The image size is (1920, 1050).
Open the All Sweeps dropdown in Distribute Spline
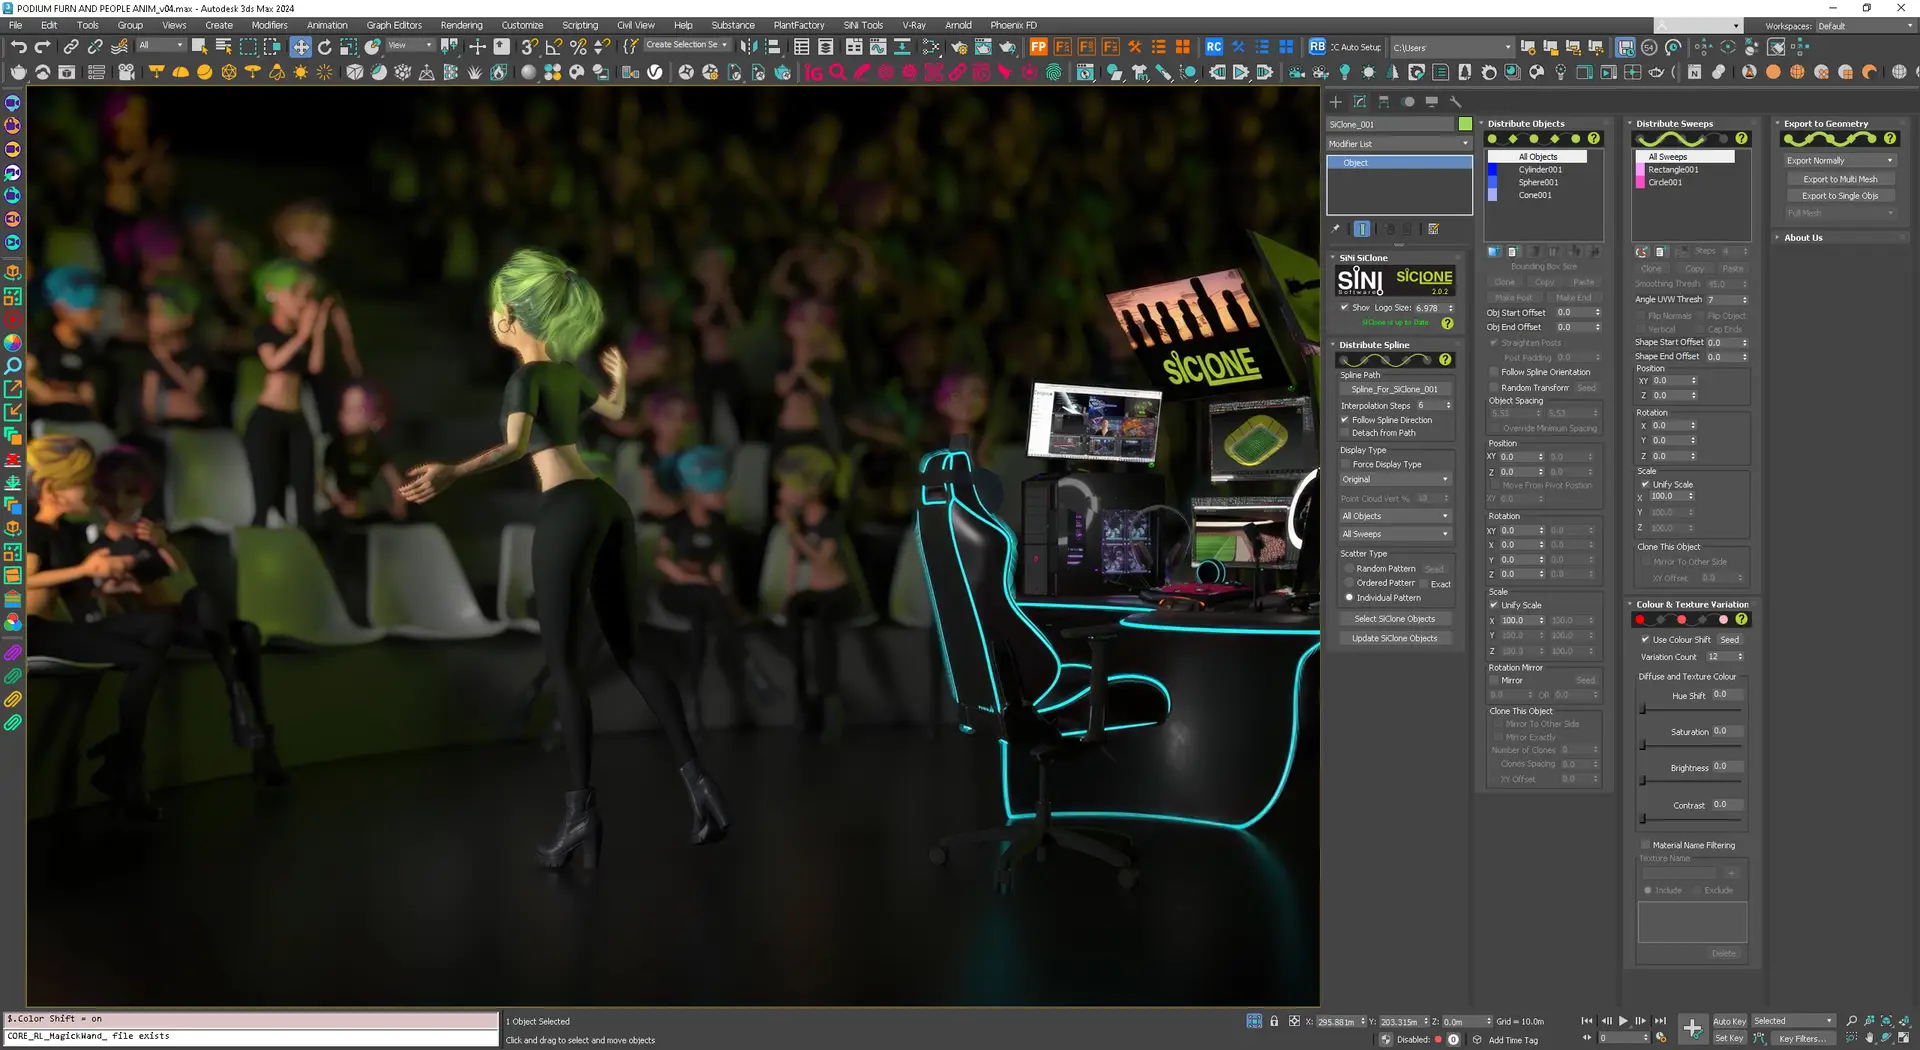click(x=1395, y=534)
